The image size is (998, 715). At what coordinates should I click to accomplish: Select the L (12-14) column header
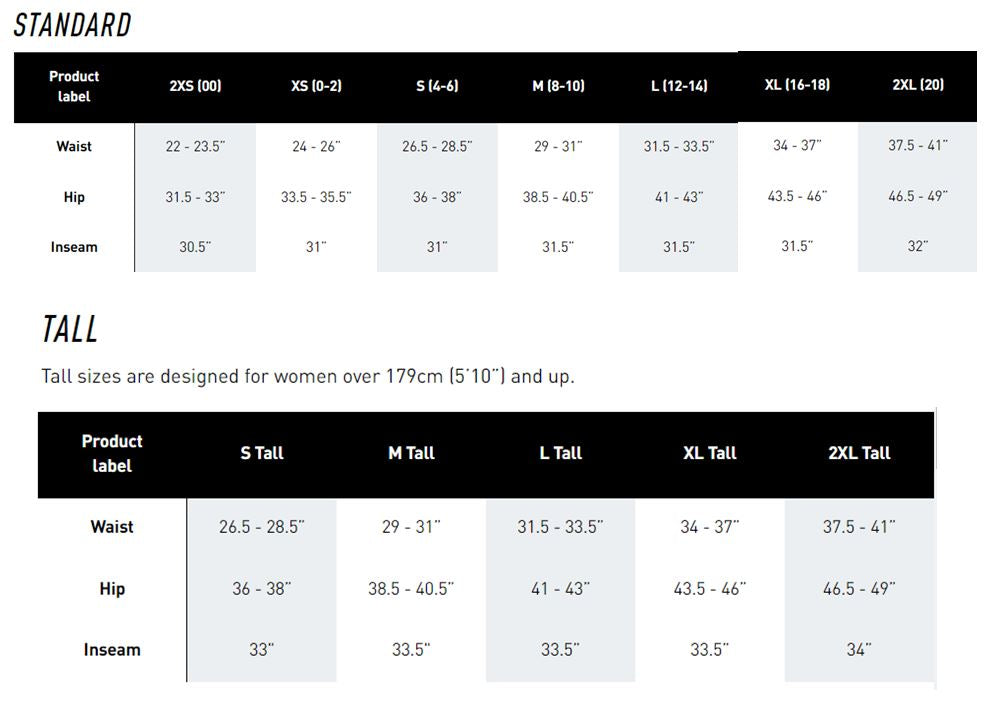coord(679,86)
